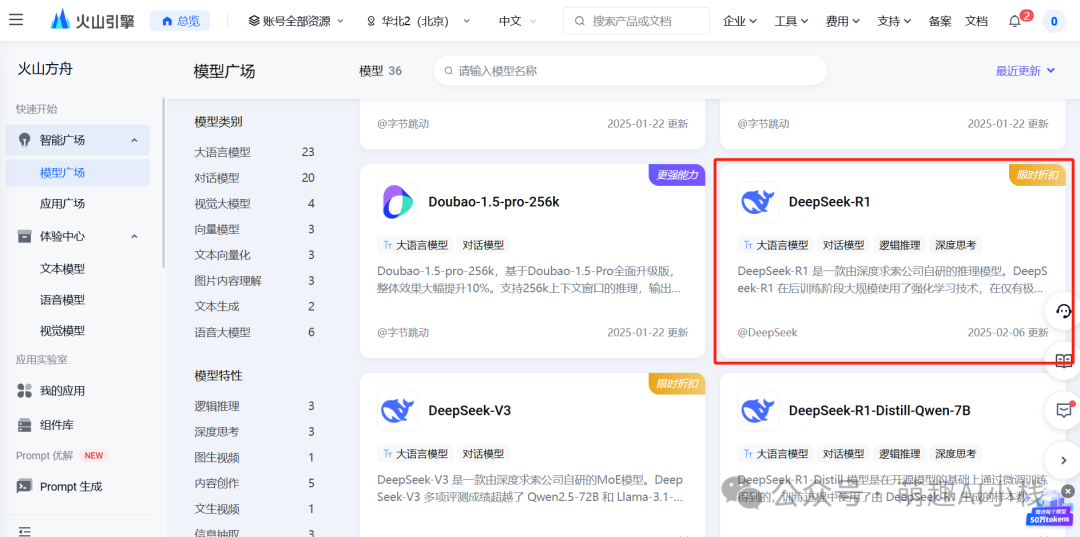Screen dimensions: 1080x537
Task: Collapse the 智能广场 sidebar section
Action: [x=134, y=140]
